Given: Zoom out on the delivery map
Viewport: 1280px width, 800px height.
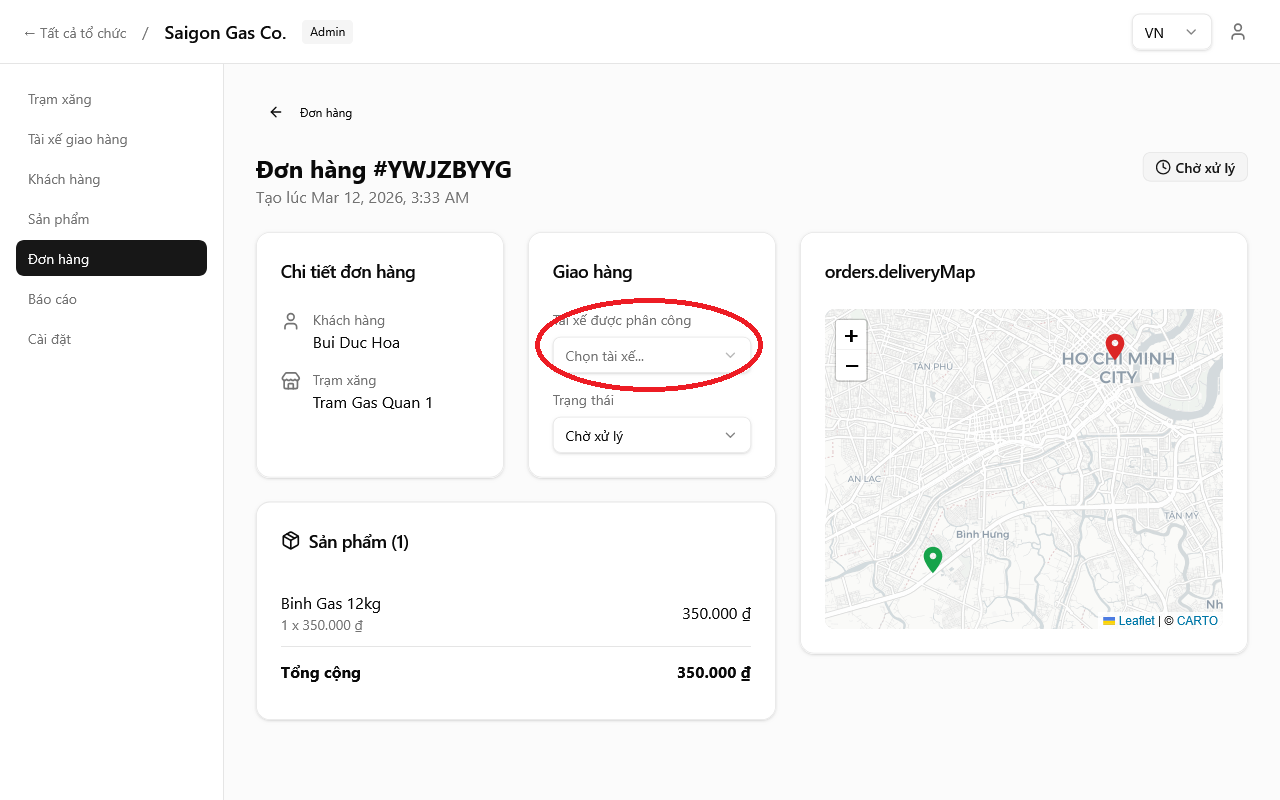Looking at the screenshot, I should click(851, 366).
